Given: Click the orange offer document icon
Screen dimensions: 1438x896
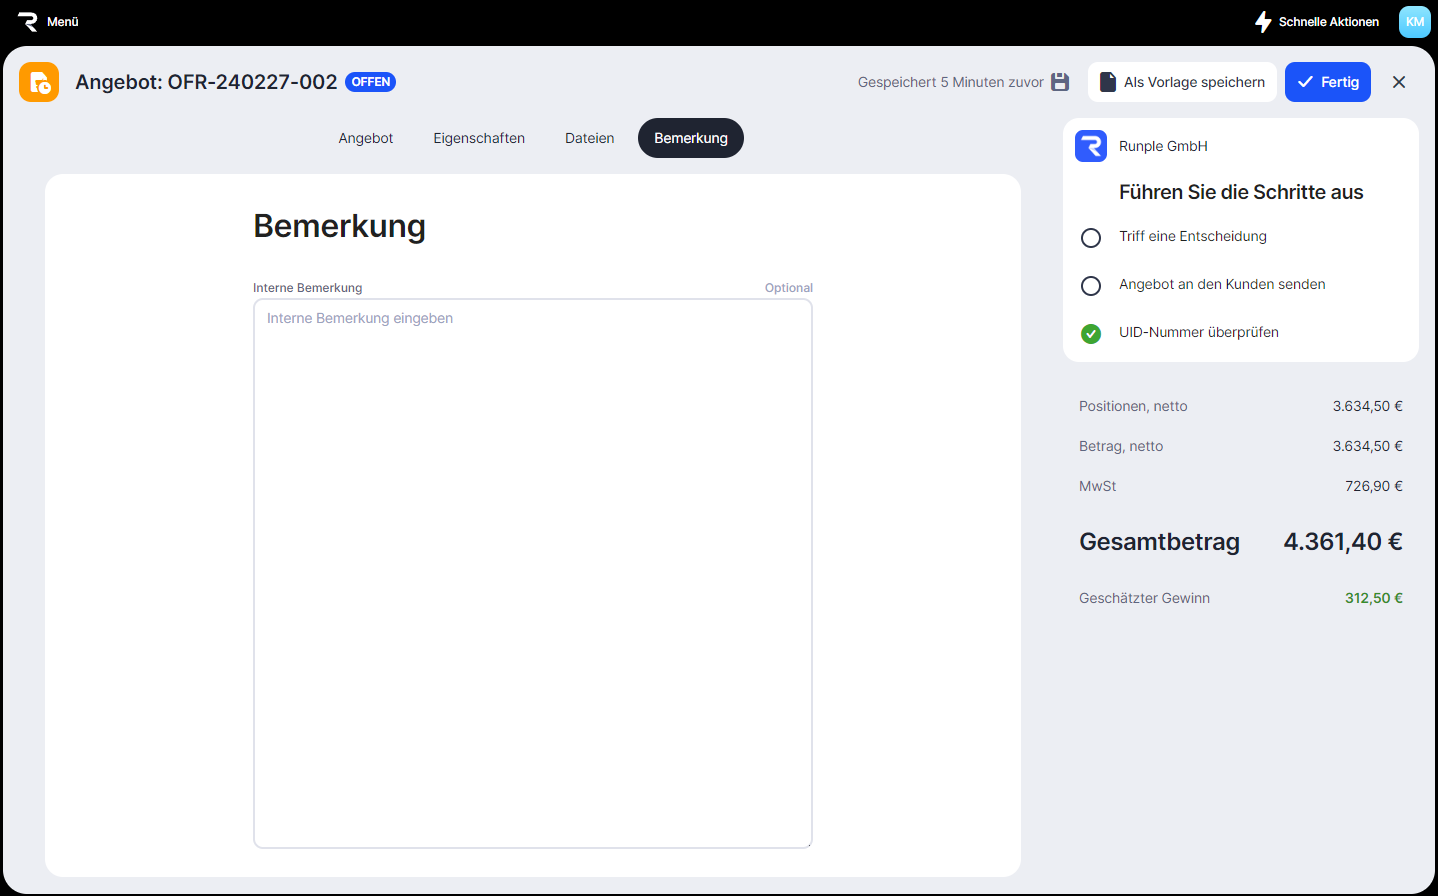Looking at the screenshot, I should pyautogui.click(x=39, y=82).
